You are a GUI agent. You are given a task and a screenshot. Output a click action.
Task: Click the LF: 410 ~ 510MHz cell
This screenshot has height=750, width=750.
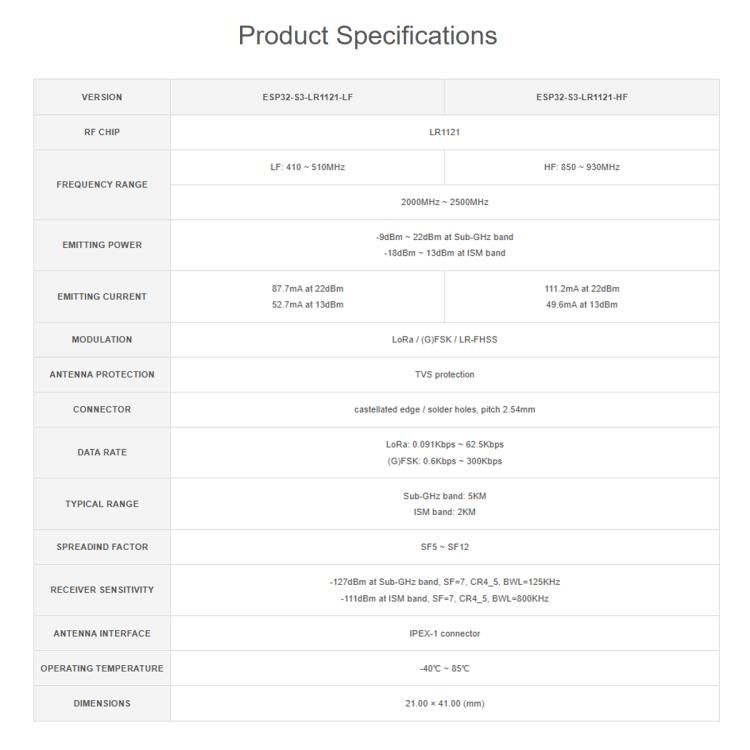[308, 167]
